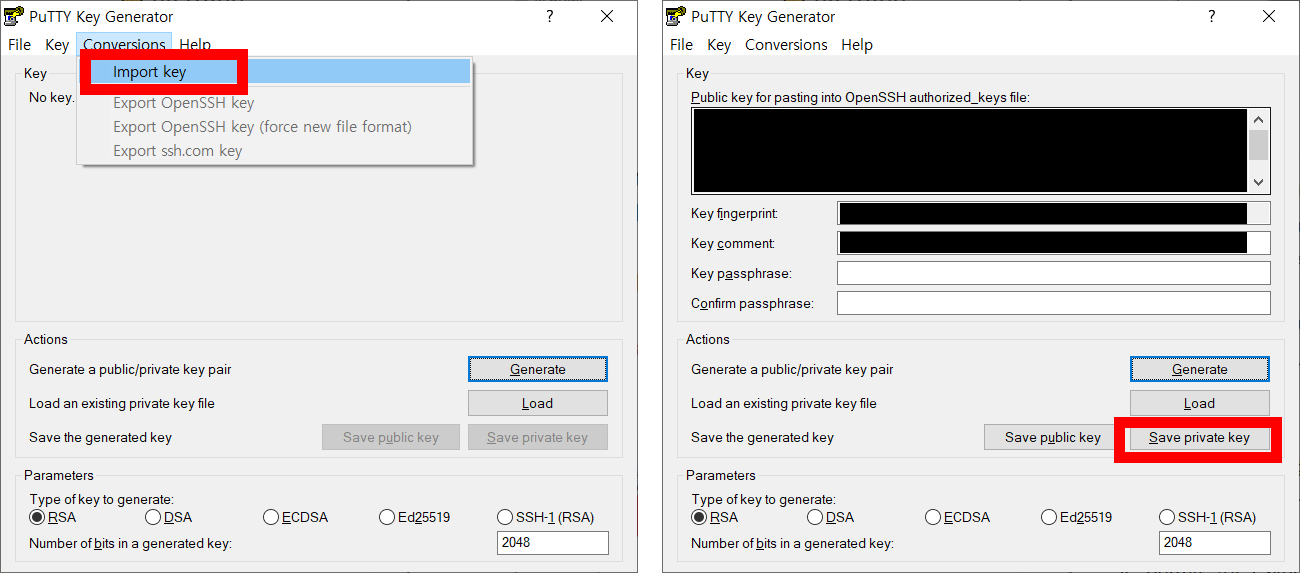This screenshot has height=573, width=1300.
Task: Click Generate button in right window
Action: pyautogui.click(x=1200, y=369)
